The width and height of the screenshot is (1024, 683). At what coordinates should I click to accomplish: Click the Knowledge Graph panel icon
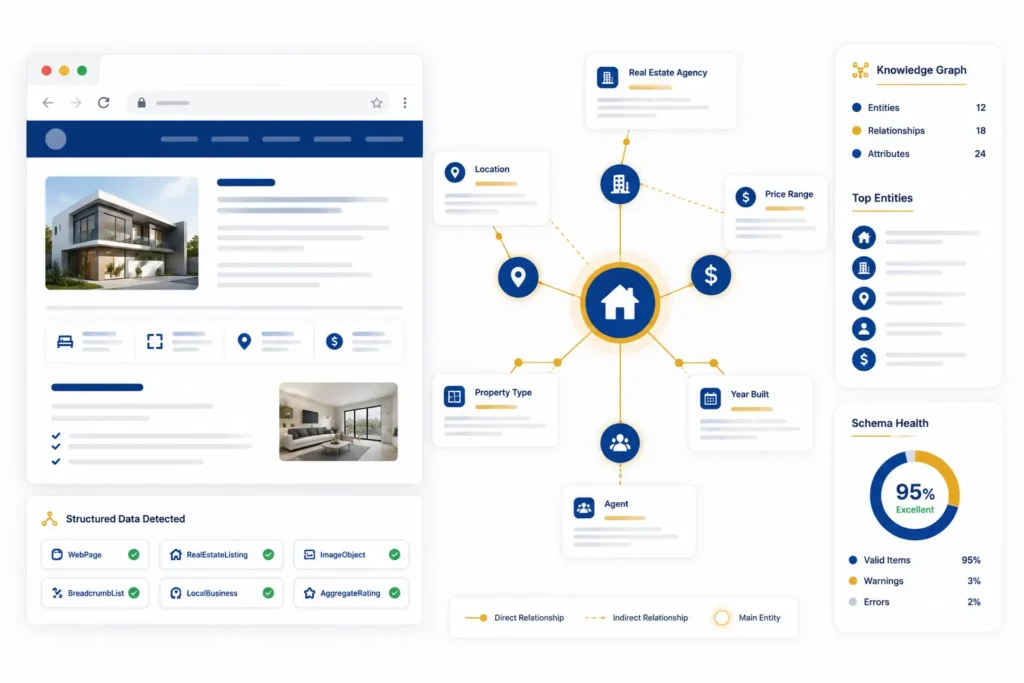(860, 71)
